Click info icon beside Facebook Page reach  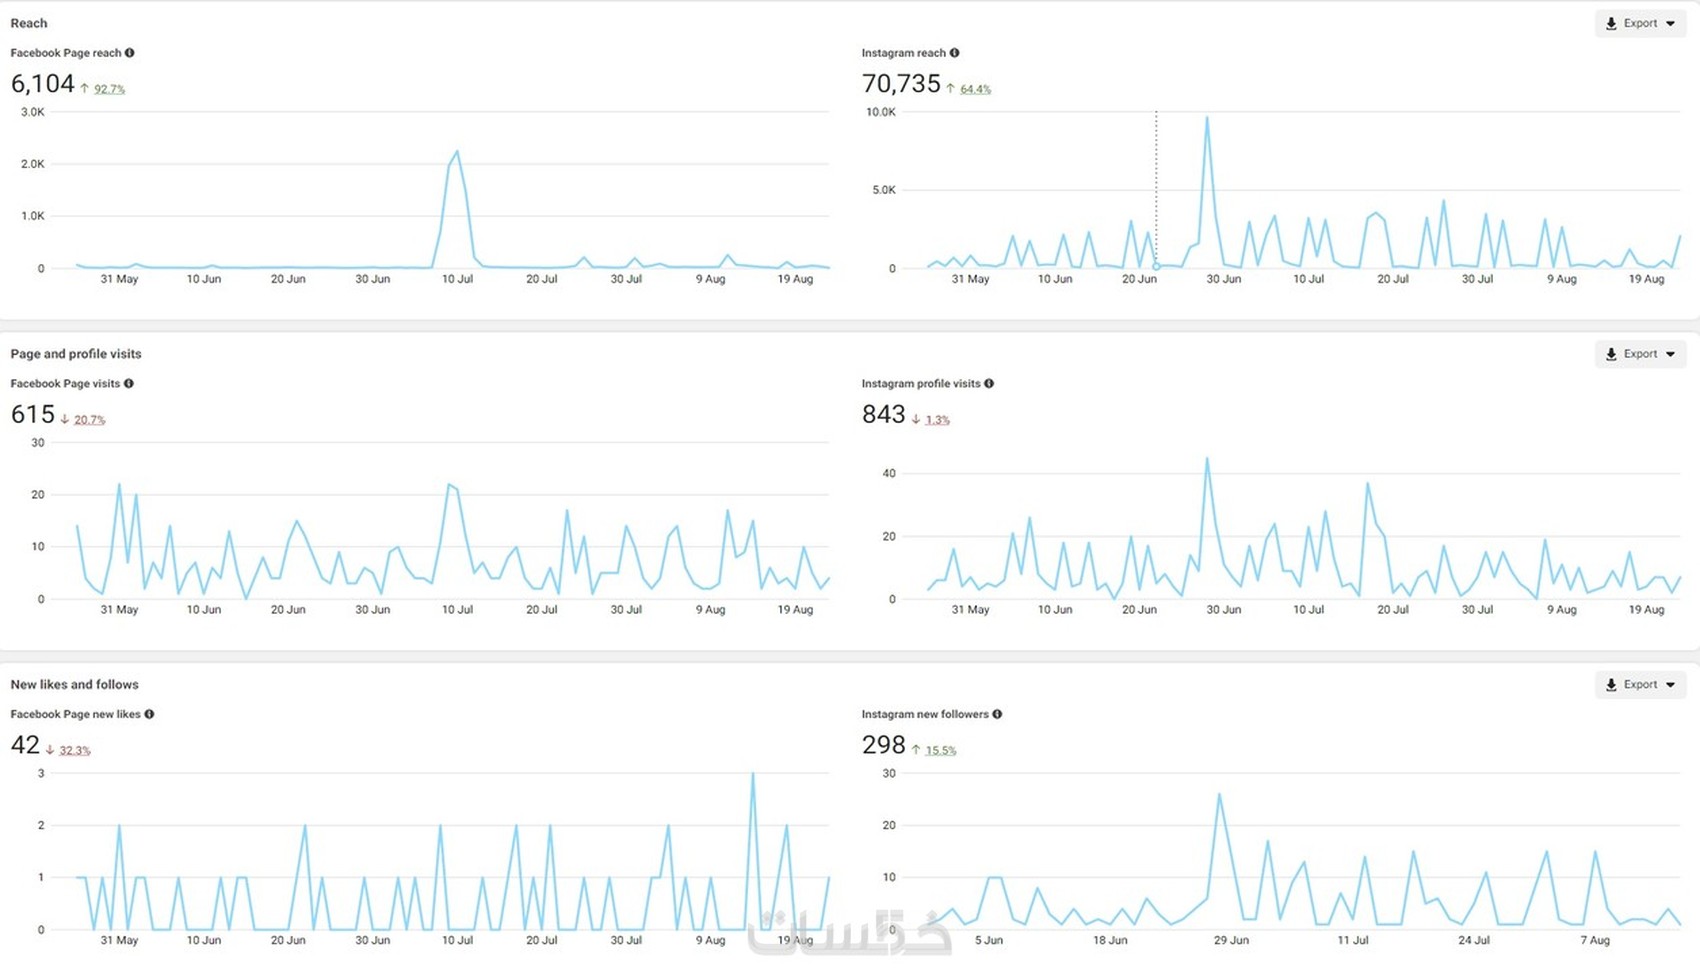(130, 53)
